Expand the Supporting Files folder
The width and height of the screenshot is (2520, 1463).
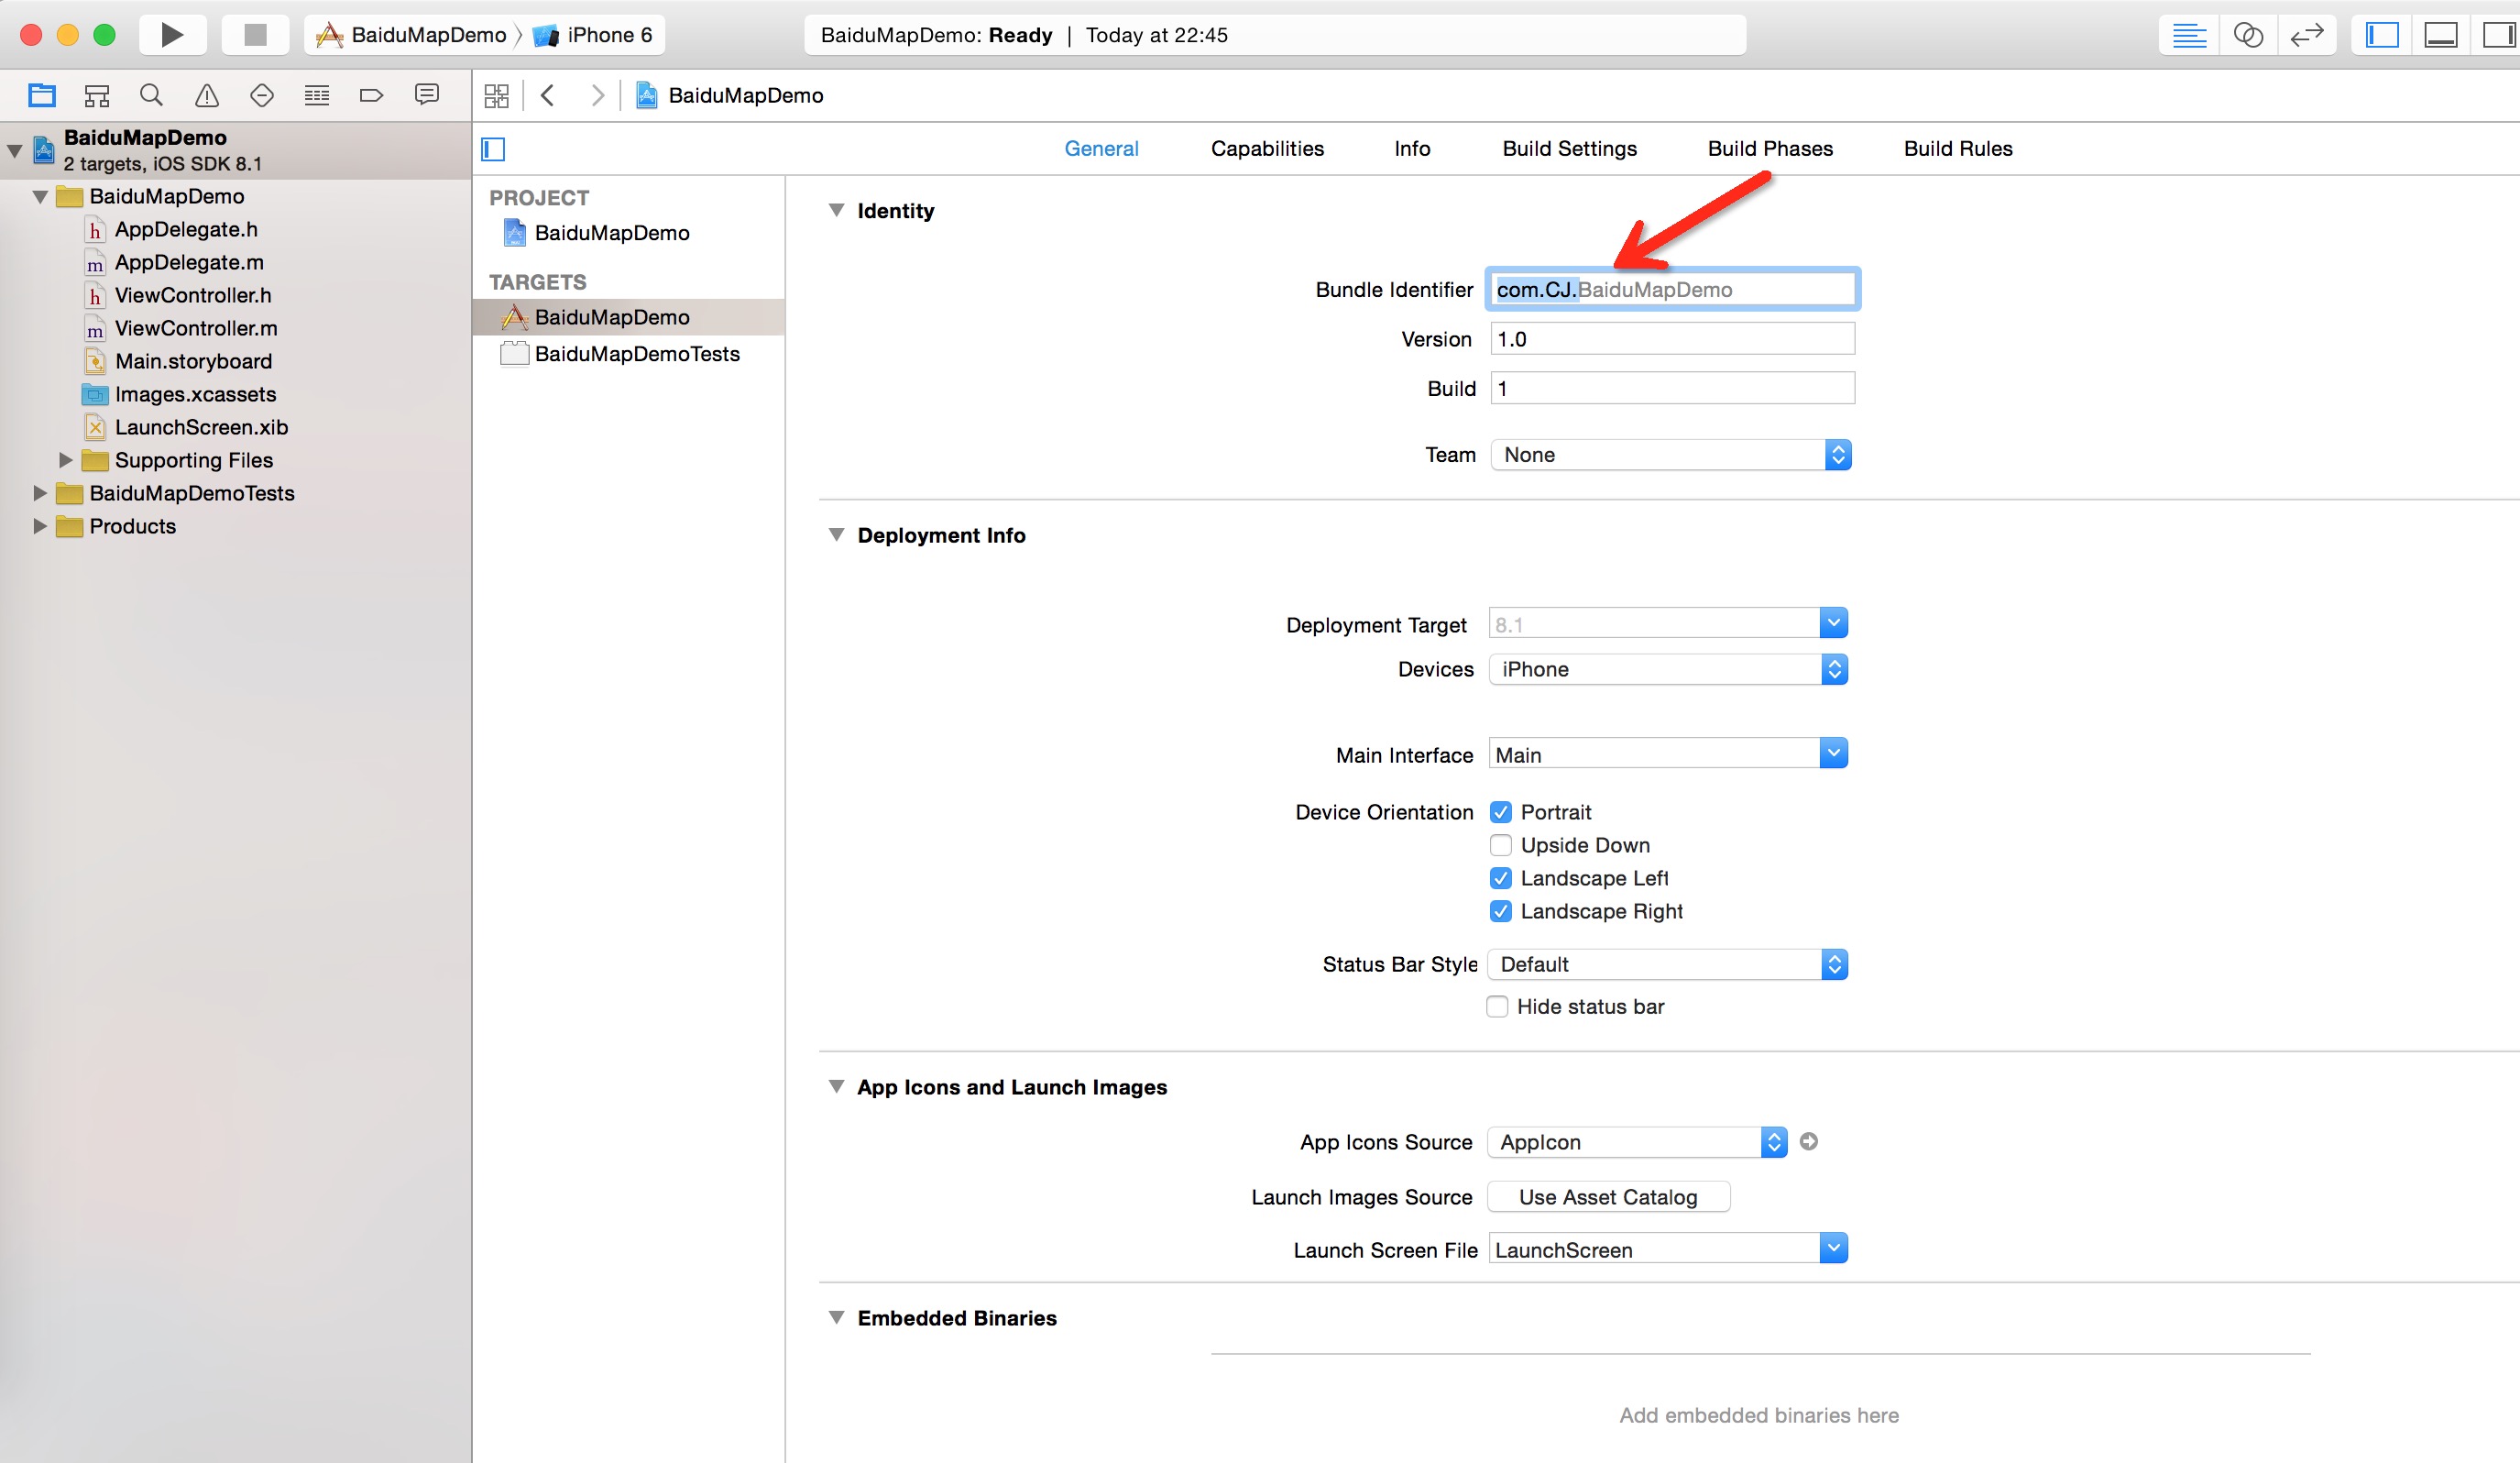(x=65, y=460)
